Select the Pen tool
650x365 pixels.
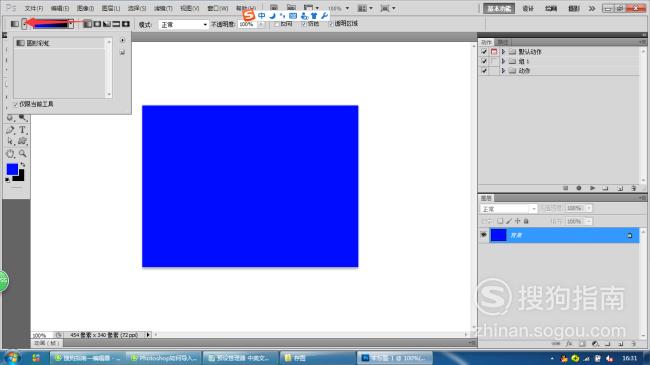click(10, 130)
